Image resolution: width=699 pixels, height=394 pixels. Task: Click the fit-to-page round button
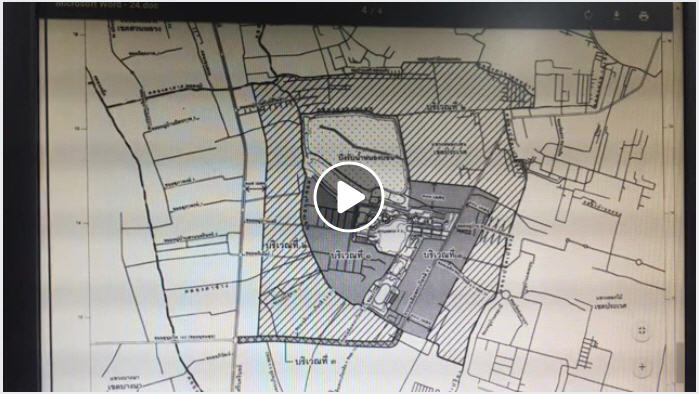point(642,330)
